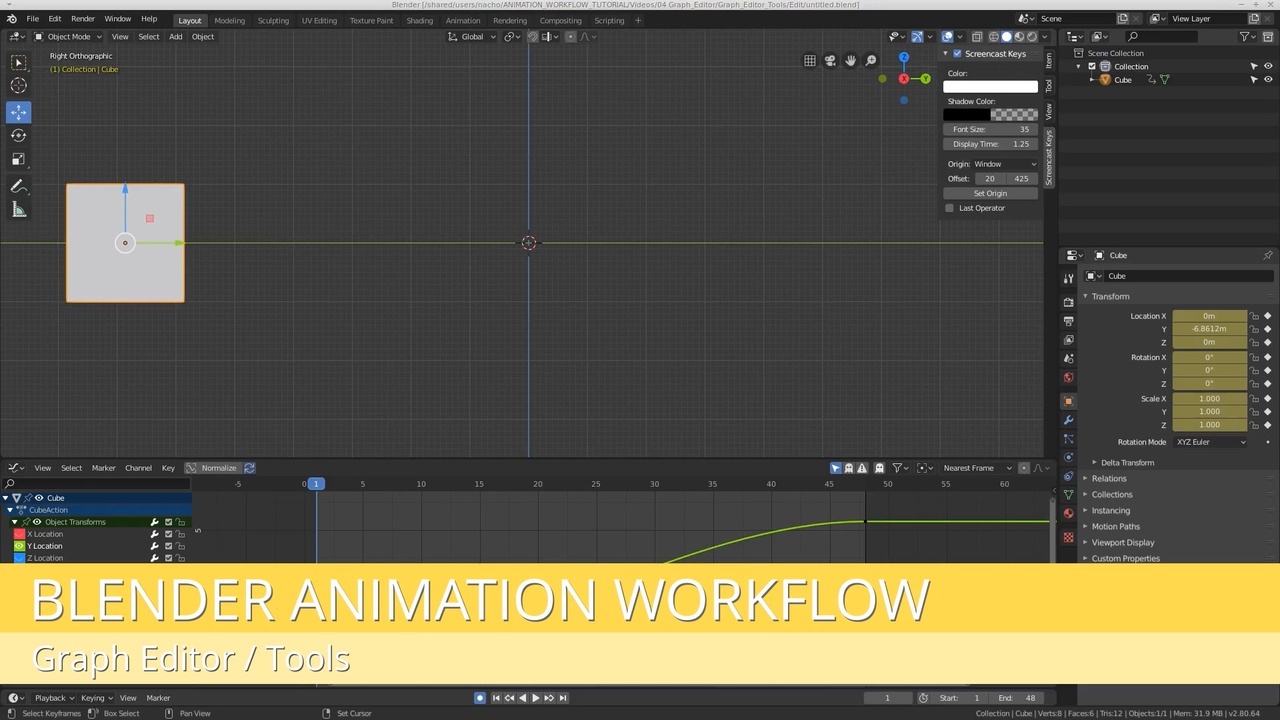
Task: Open the Channel menu in the Graph Editor
Action: (138, 467)
